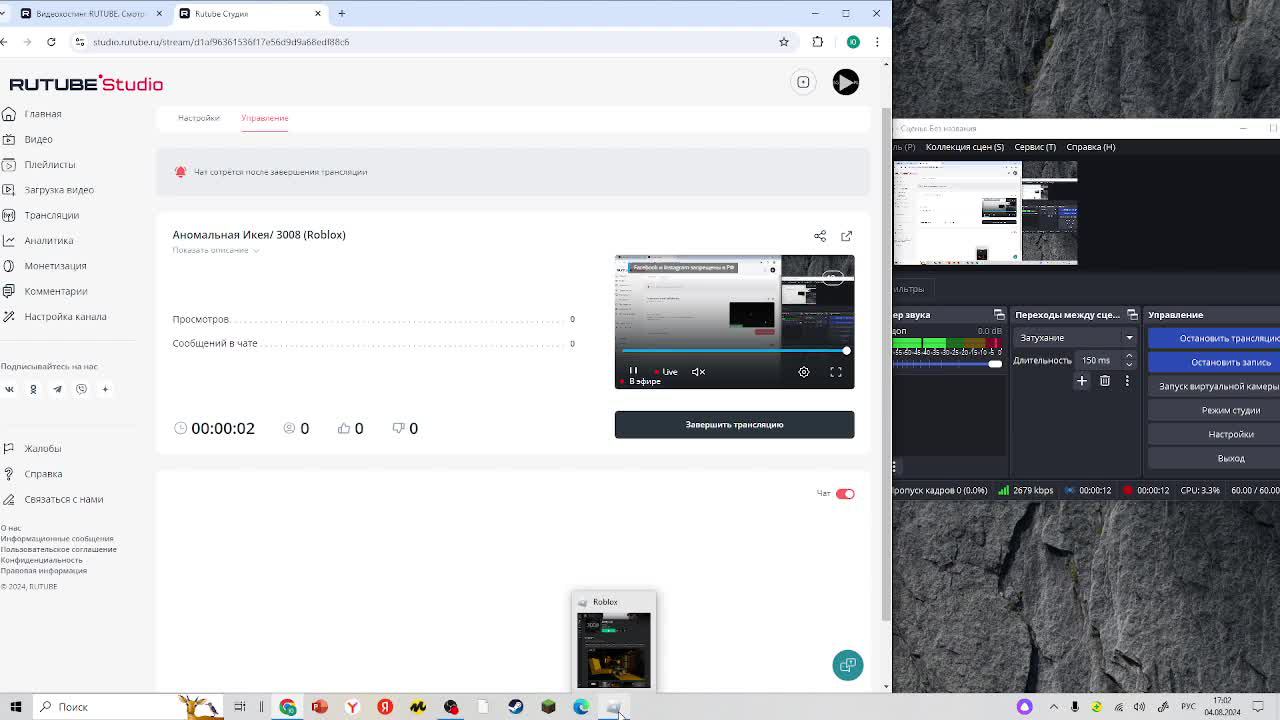This screenshot has height=720, width=1280.
Task: Open Справка in Rutube sidebar
Action: click(43, 474)
